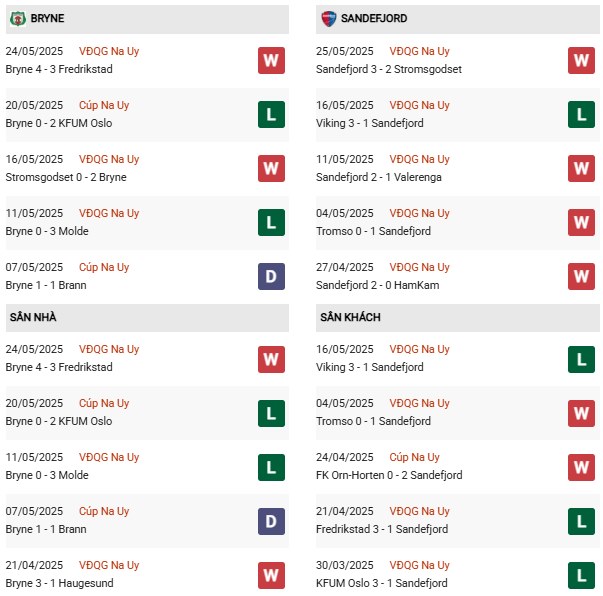Select L badge for Fredrikstad 3-1 Sandefjord
603x596 pixels.
pos(582,520)
